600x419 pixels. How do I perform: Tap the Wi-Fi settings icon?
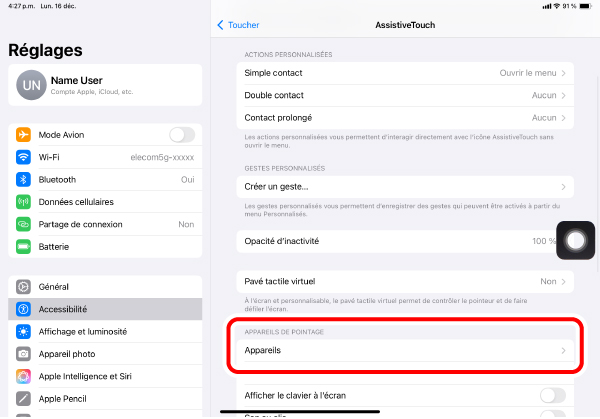pyautogui.click(x=24, y=157)
